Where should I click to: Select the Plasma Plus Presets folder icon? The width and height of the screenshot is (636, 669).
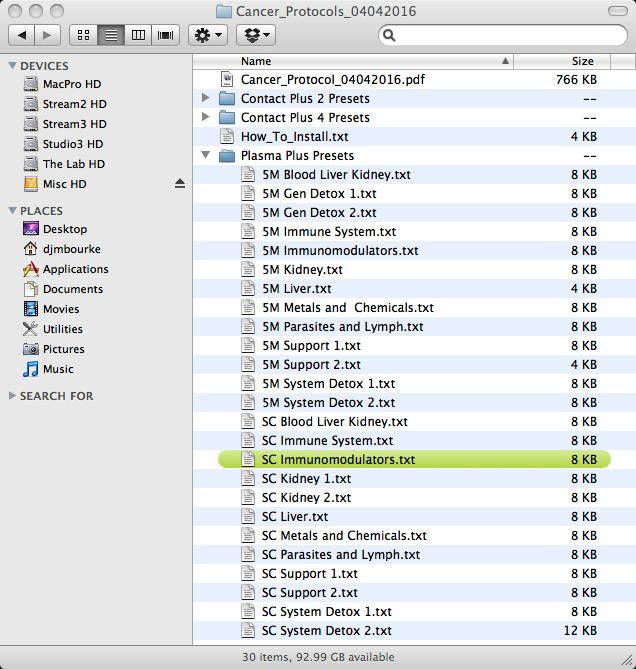(227, 156)
